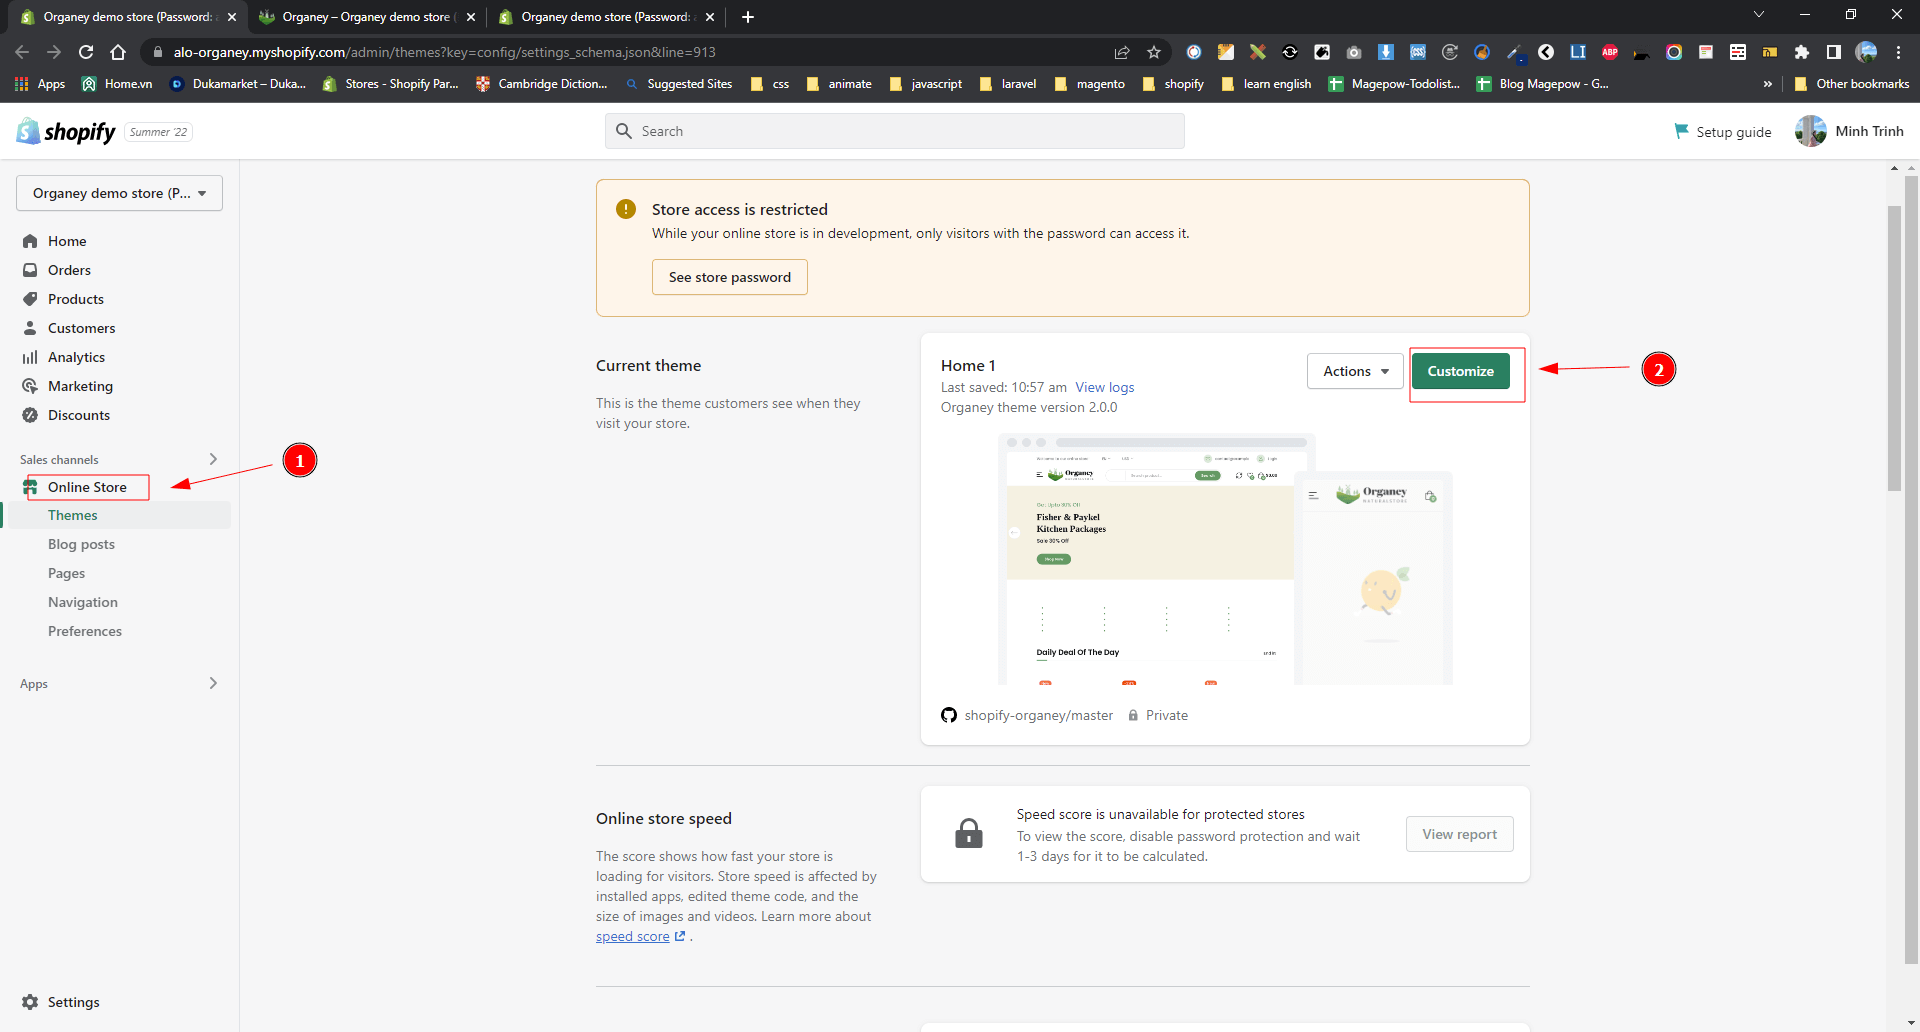Expand the Apps section chevron
The image size is (1920, 1032).
[x=213, y=683]
